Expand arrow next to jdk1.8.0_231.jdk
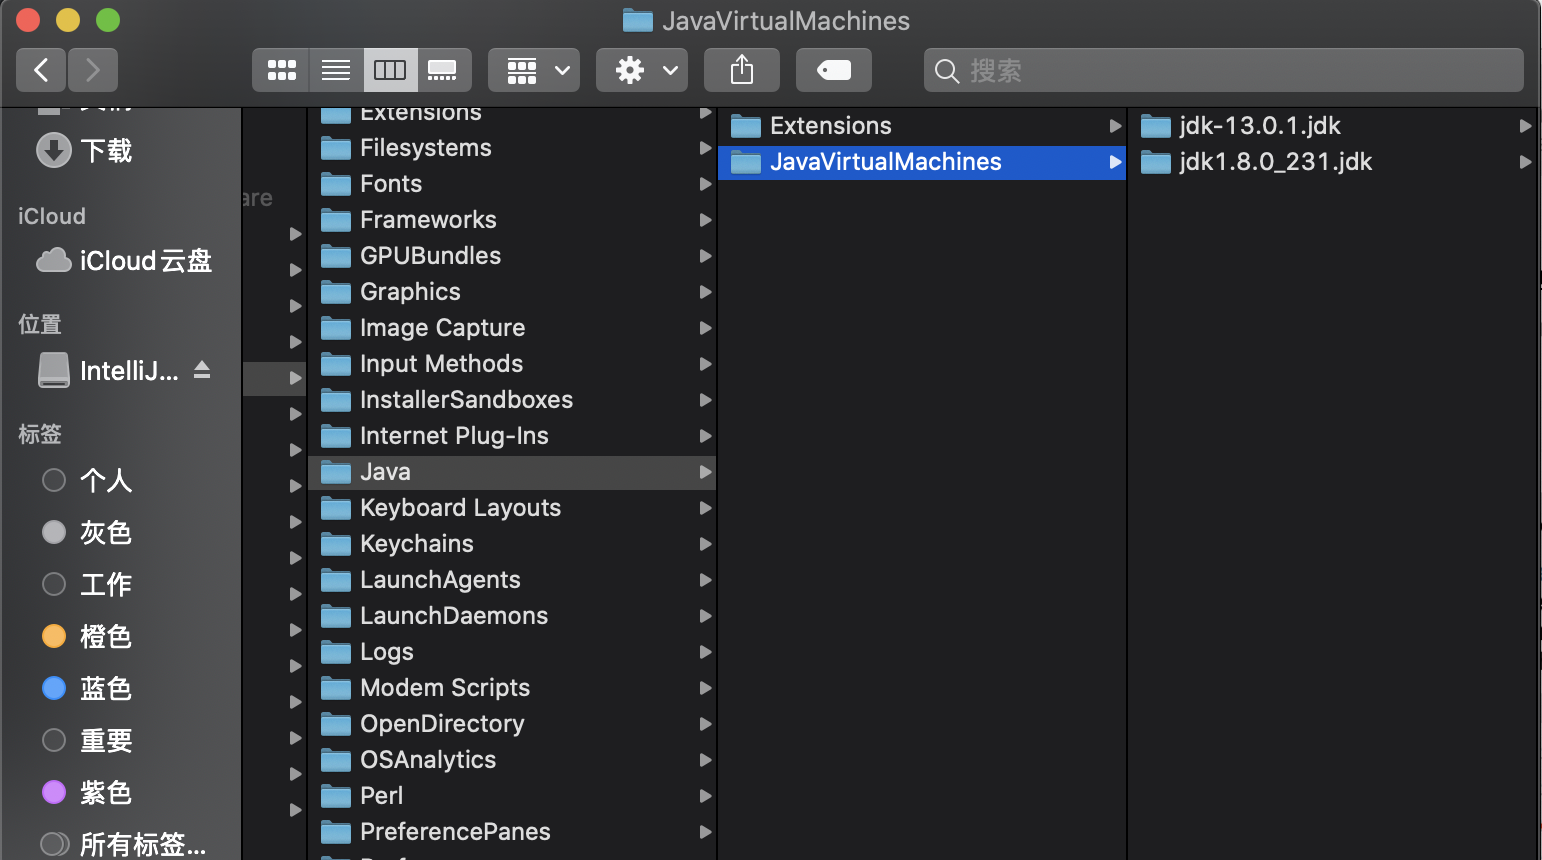The width and height of the screenshot is (1542, 860). pos(1525,162)
